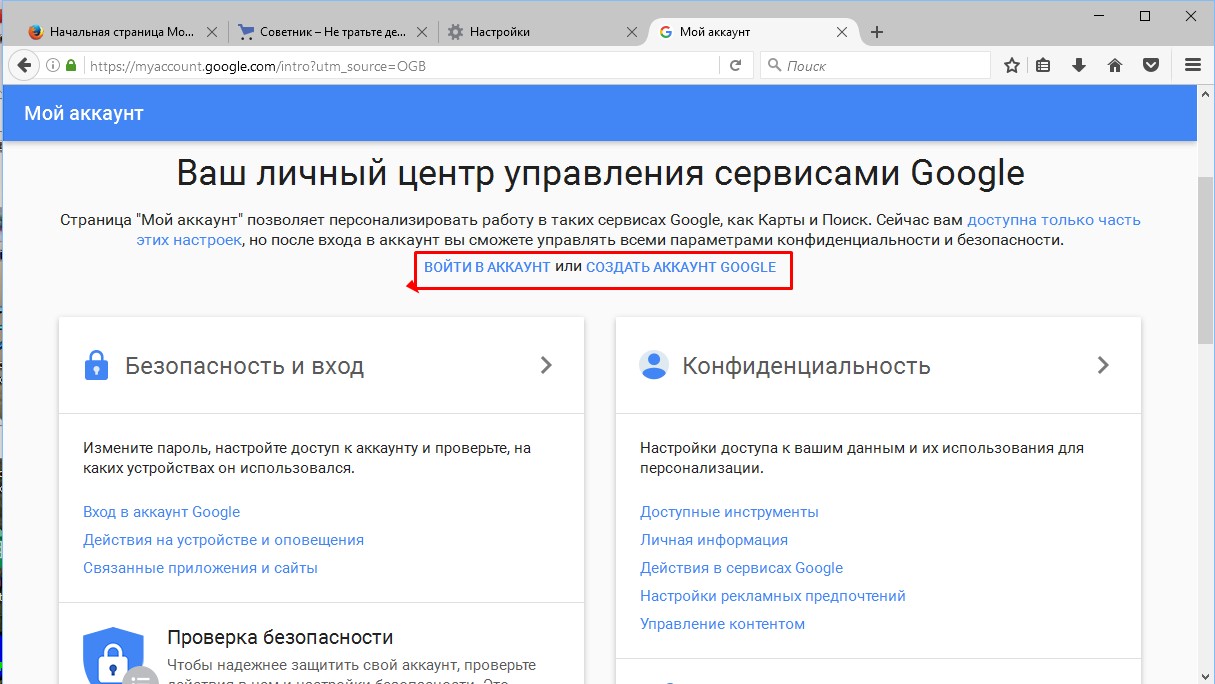The image size is (1215, 684).
Task: Click the vertical page scrollbar
Action: click(x=1205, y=260)
